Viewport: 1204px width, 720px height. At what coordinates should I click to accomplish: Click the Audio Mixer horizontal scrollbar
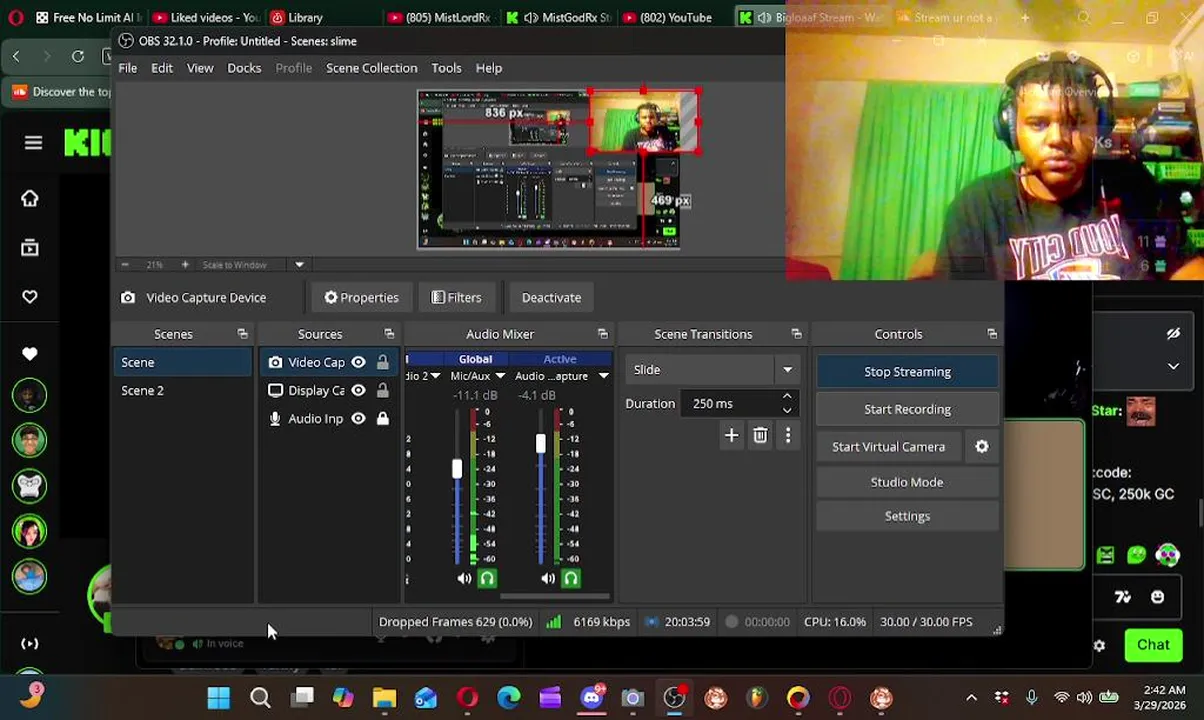tap(555, 597)
